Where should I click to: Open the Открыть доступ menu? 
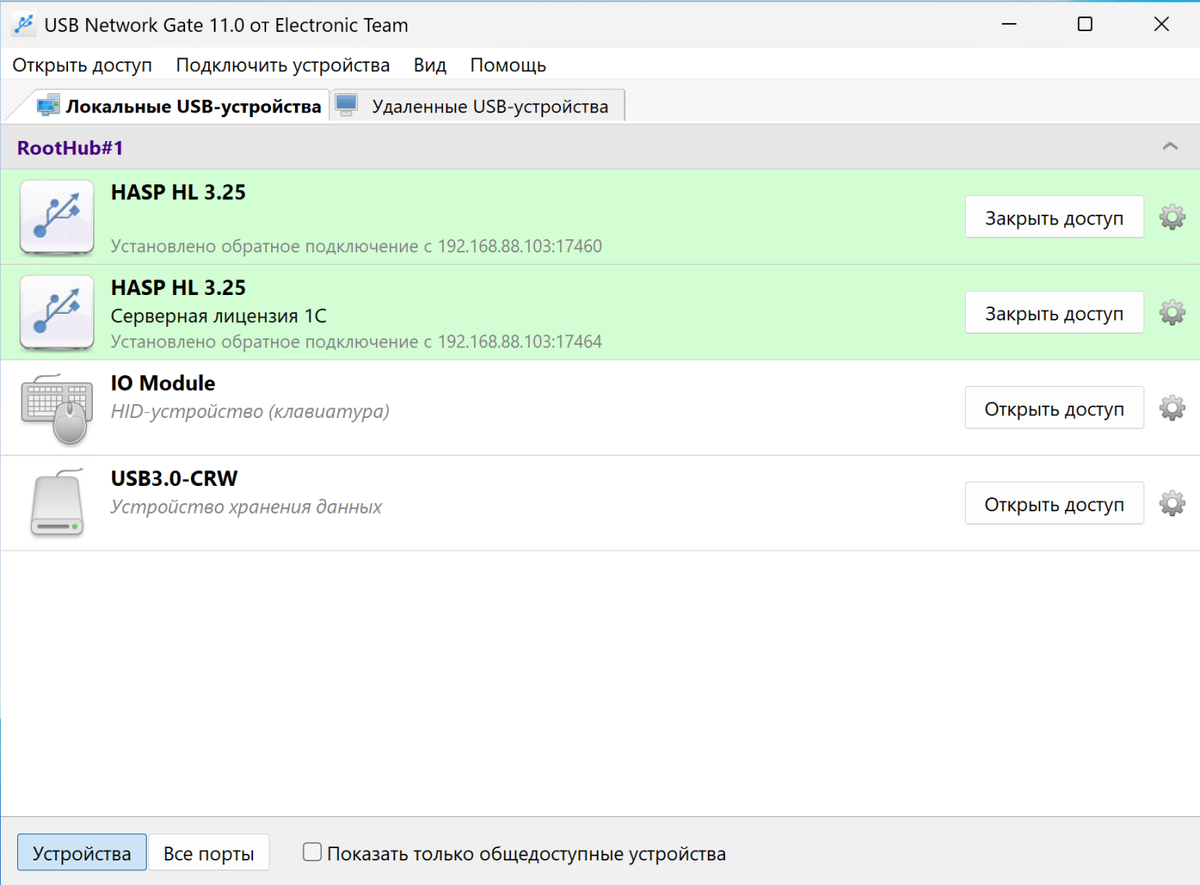(x=82, y=65)
